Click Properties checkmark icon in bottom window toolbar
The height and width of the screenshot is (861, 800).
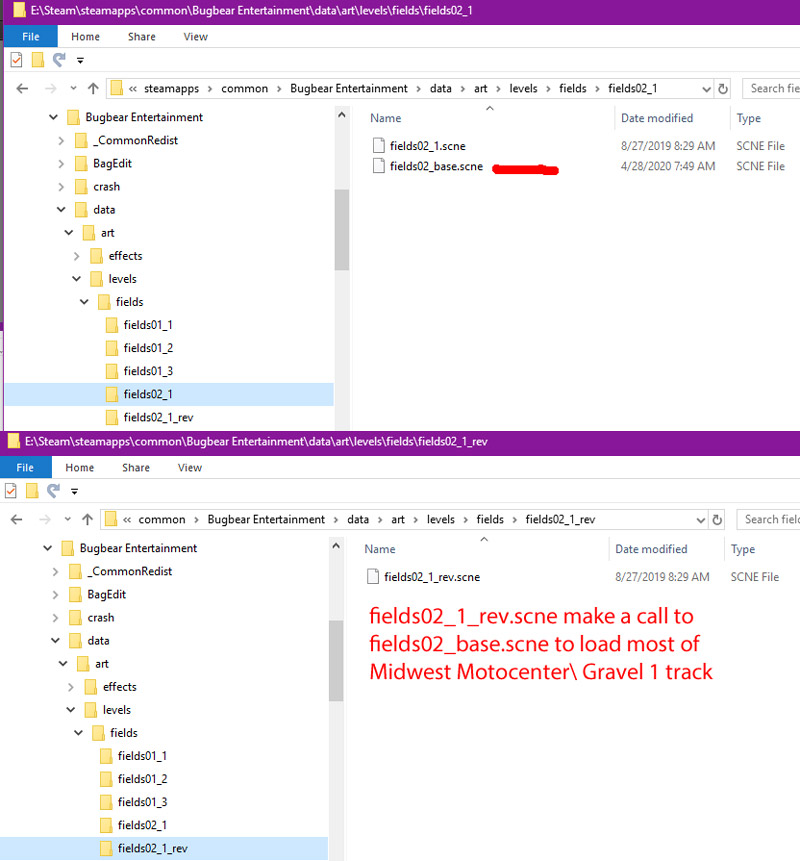pos(11,491)
